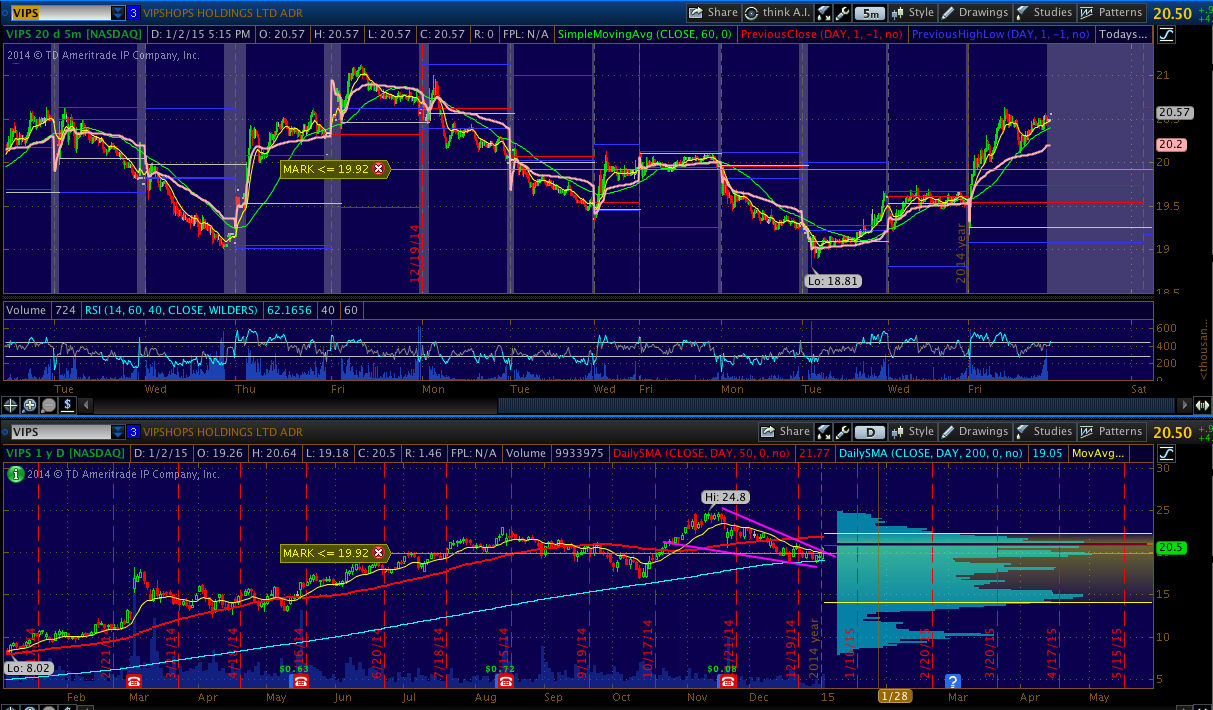This screenshot has width=1213, height=710.
Task: Open the upper VIPS symbol dropdown arrow
Action: pyautogui.click(x=118, y=13)
